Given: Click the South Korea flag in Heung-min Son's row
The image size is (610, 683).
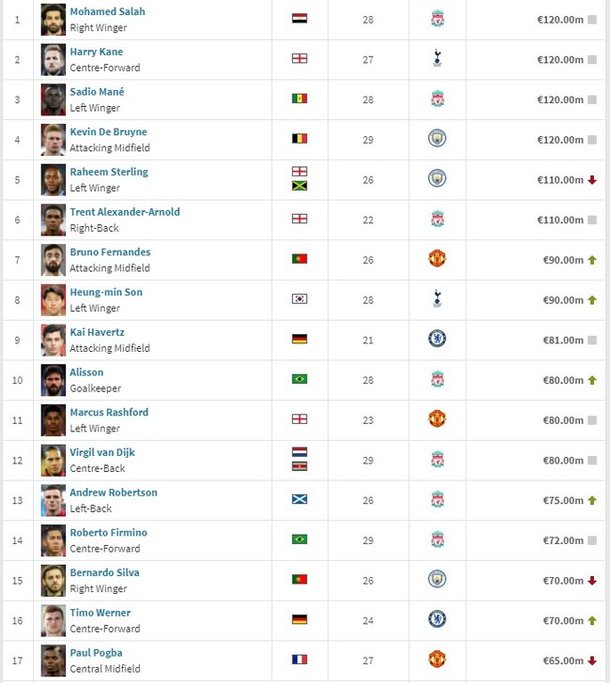Looking at the screenshot, I should (x=299, y=299).
